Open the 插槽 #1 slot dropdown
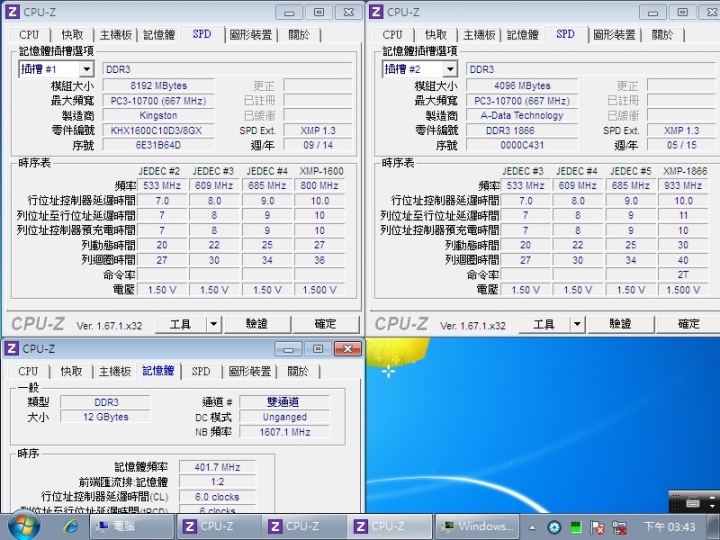 click(x=86, y=69)
